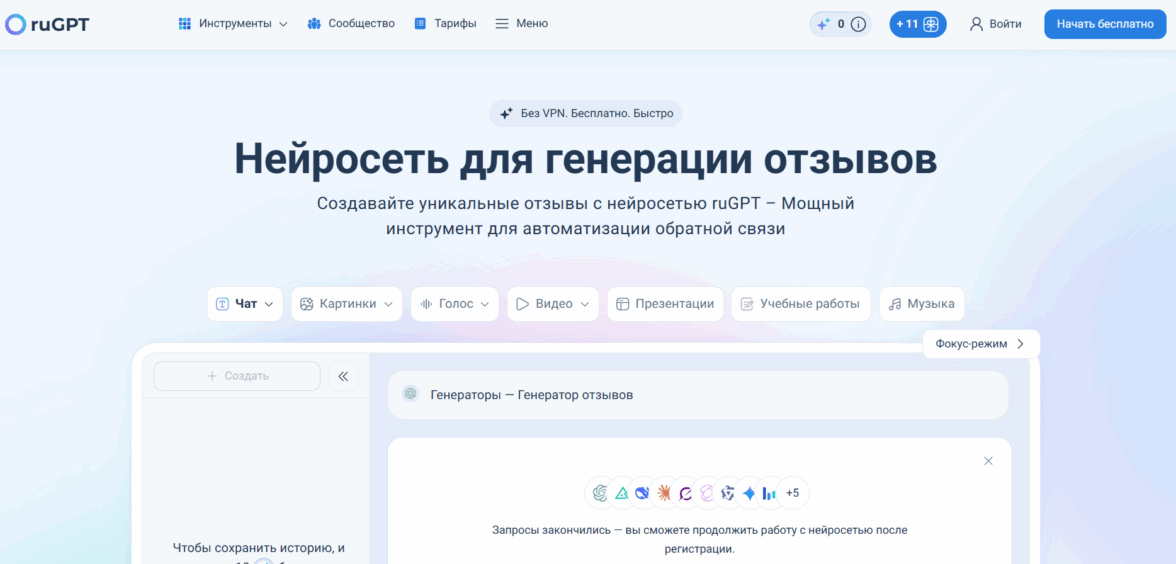This screenshot has width=1176, height=564.
Task: Click the OpenAI model icon
Action: [x=600, y=493]
